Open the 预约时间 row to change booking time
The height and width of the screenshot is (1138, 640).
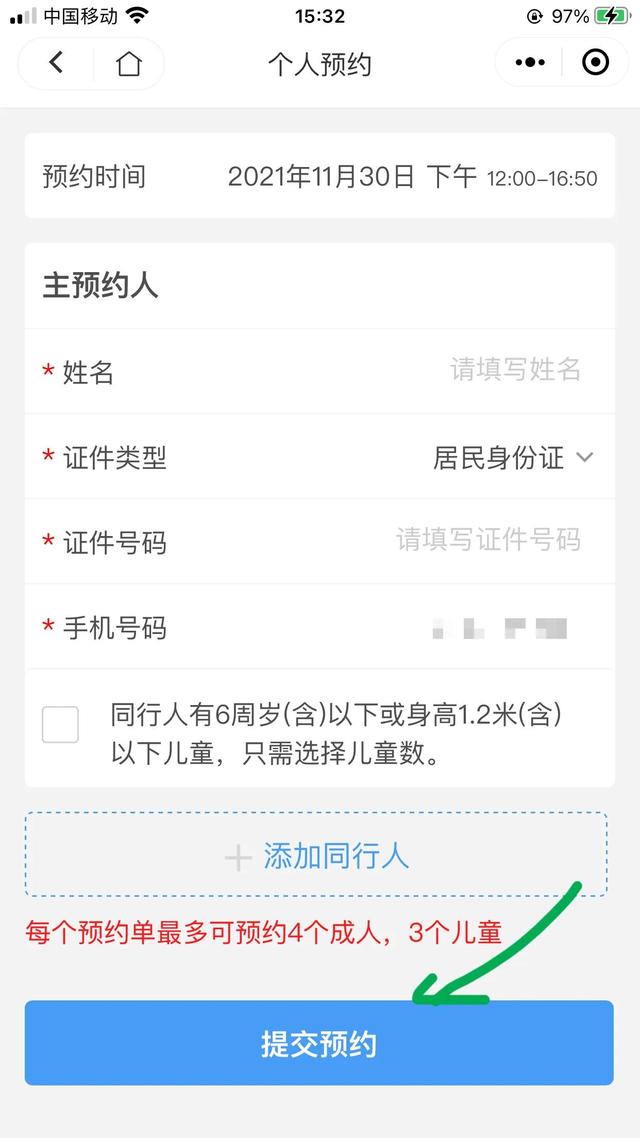click(320, 177)
